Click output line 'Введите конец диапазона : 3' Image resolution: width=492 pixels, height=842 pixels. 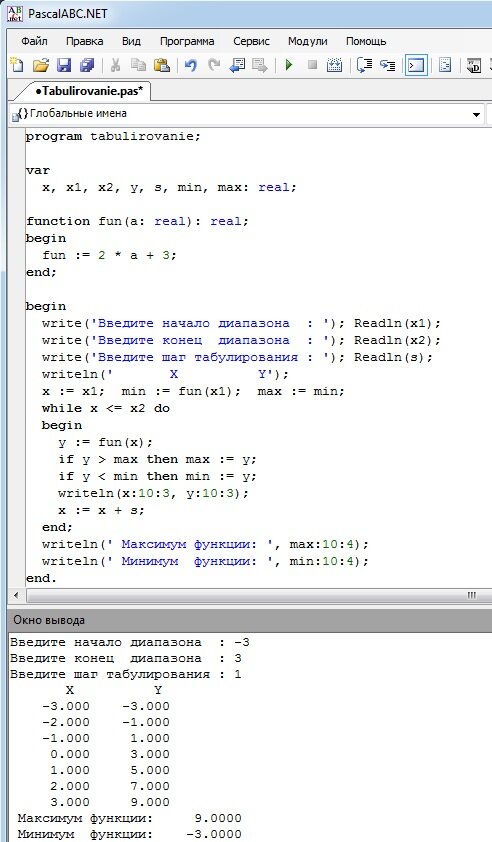126,658
